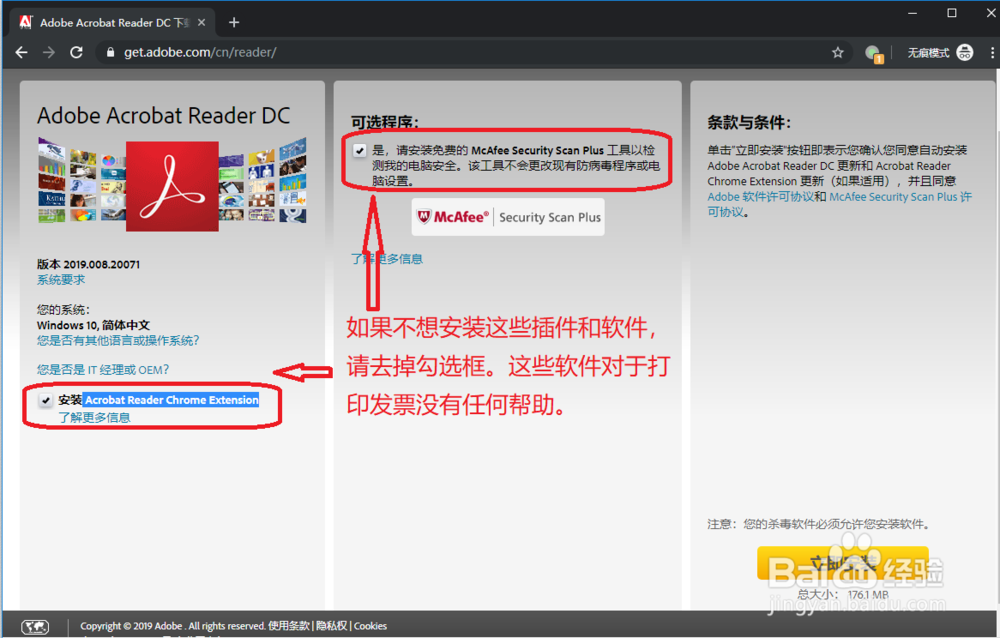Click the address bar URL get.adobe.com/cn/reader/
This screenshot has width=1000, height=638.
pyautogui.click(x=200, y=52)
